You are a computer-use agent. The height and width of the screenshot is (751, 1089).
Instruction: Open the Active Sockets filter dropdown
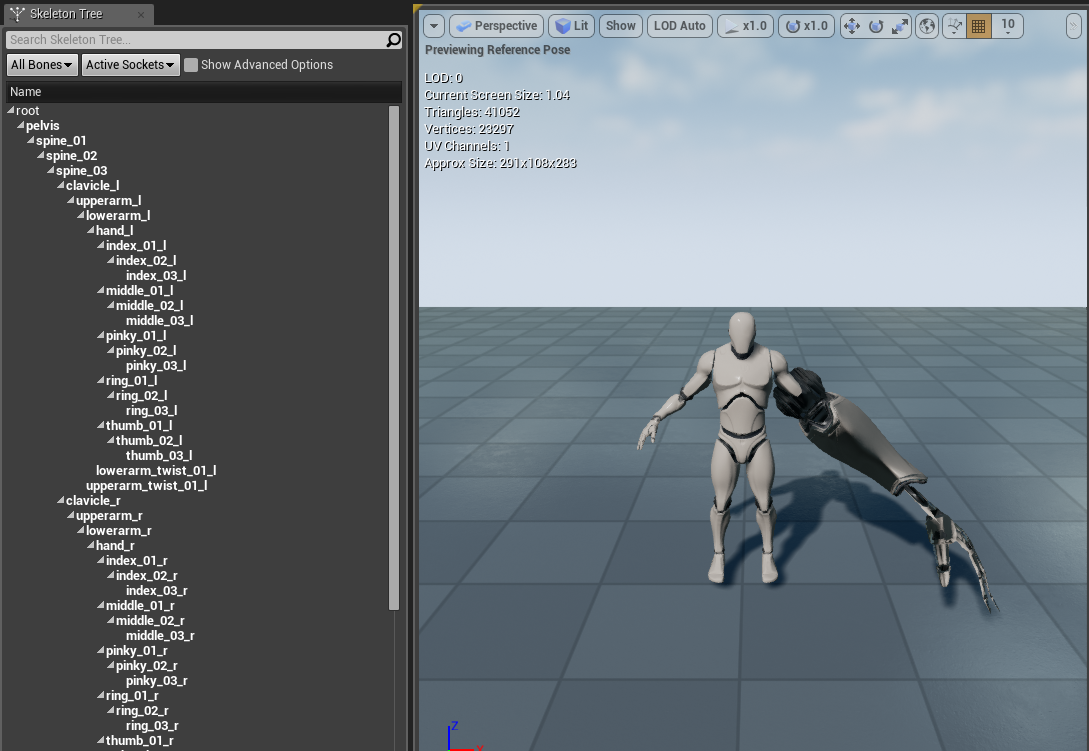click(x=131, y=65)
